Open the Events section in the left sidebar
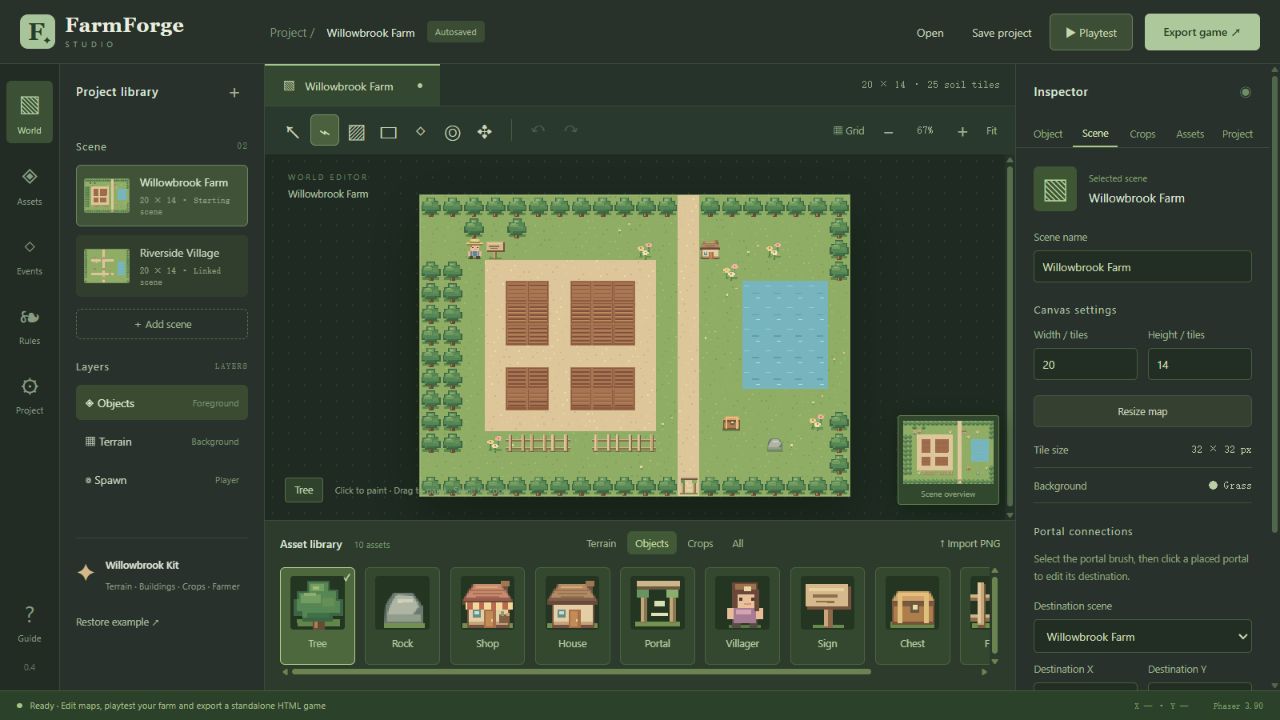 click(x=29, y=256)
